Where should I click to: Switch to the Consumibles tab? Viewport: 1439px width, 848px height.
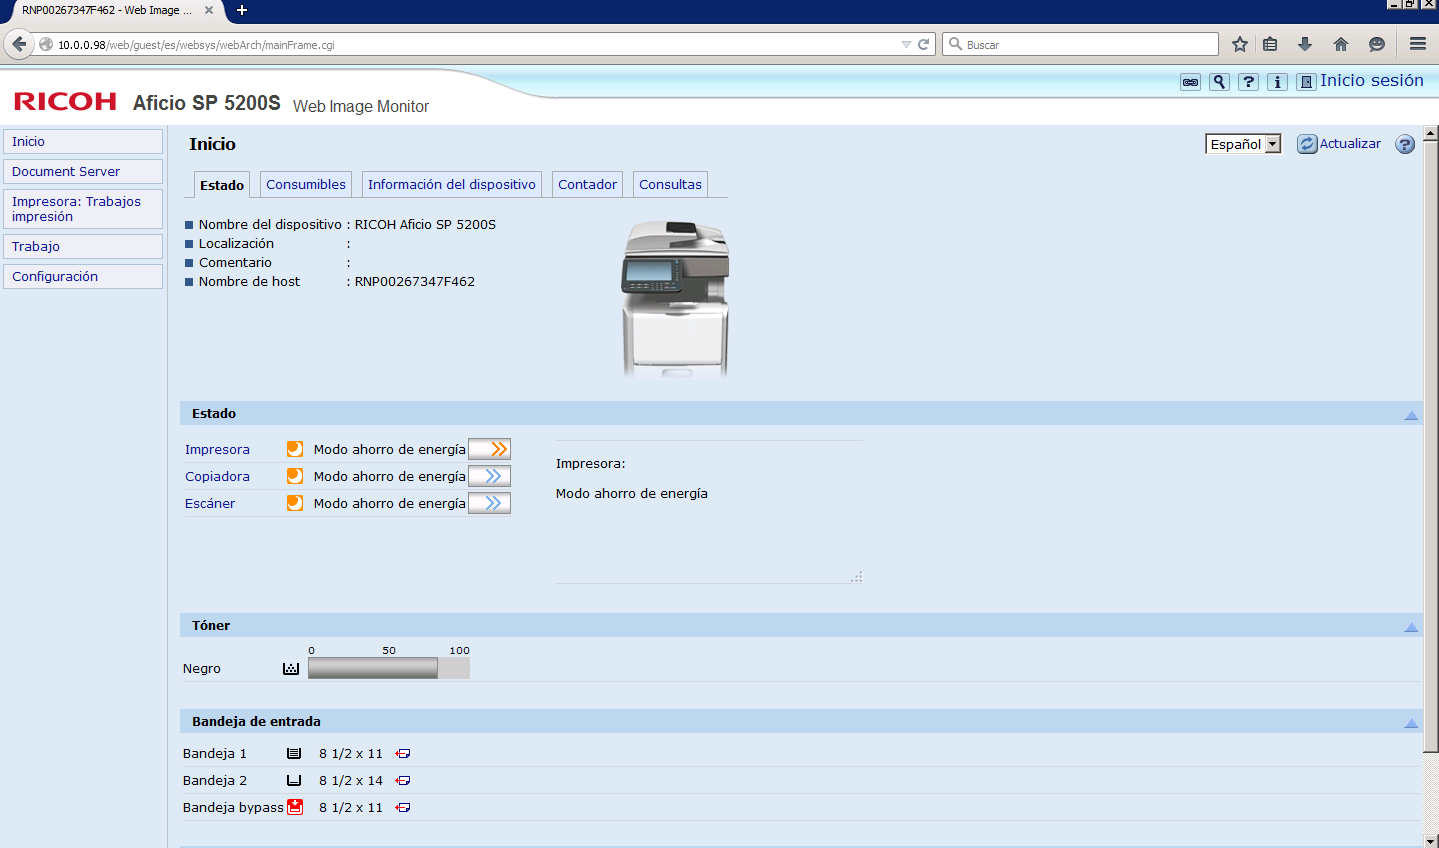tap(306, 184)
